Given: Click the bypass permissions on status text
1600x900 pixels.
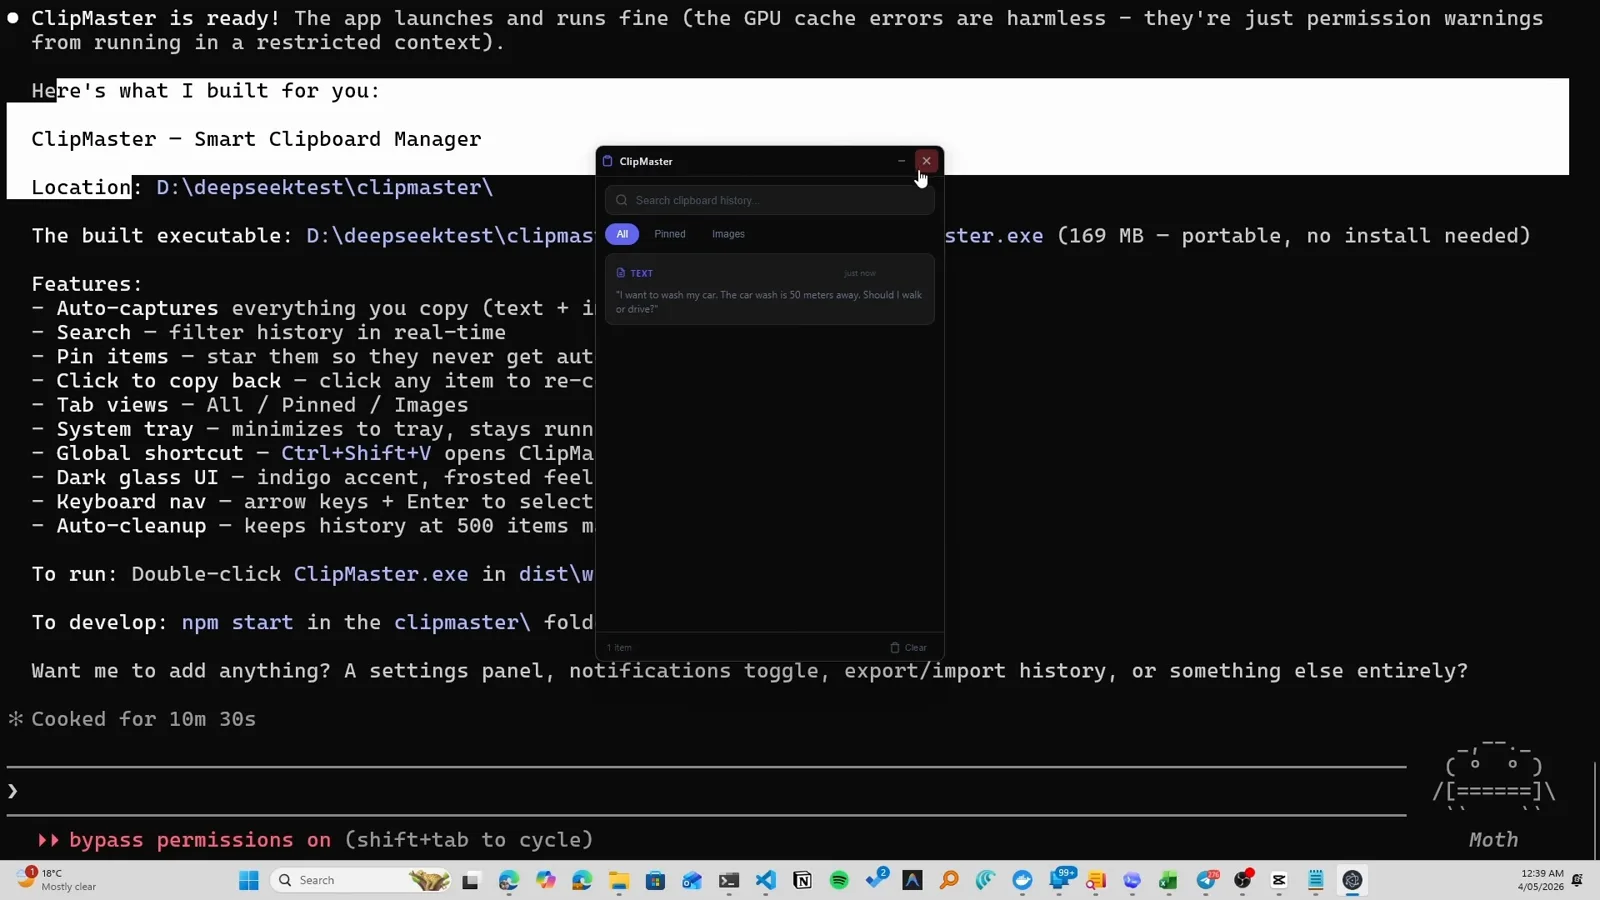Looking at the screenshot, I should tap(200, 839).
